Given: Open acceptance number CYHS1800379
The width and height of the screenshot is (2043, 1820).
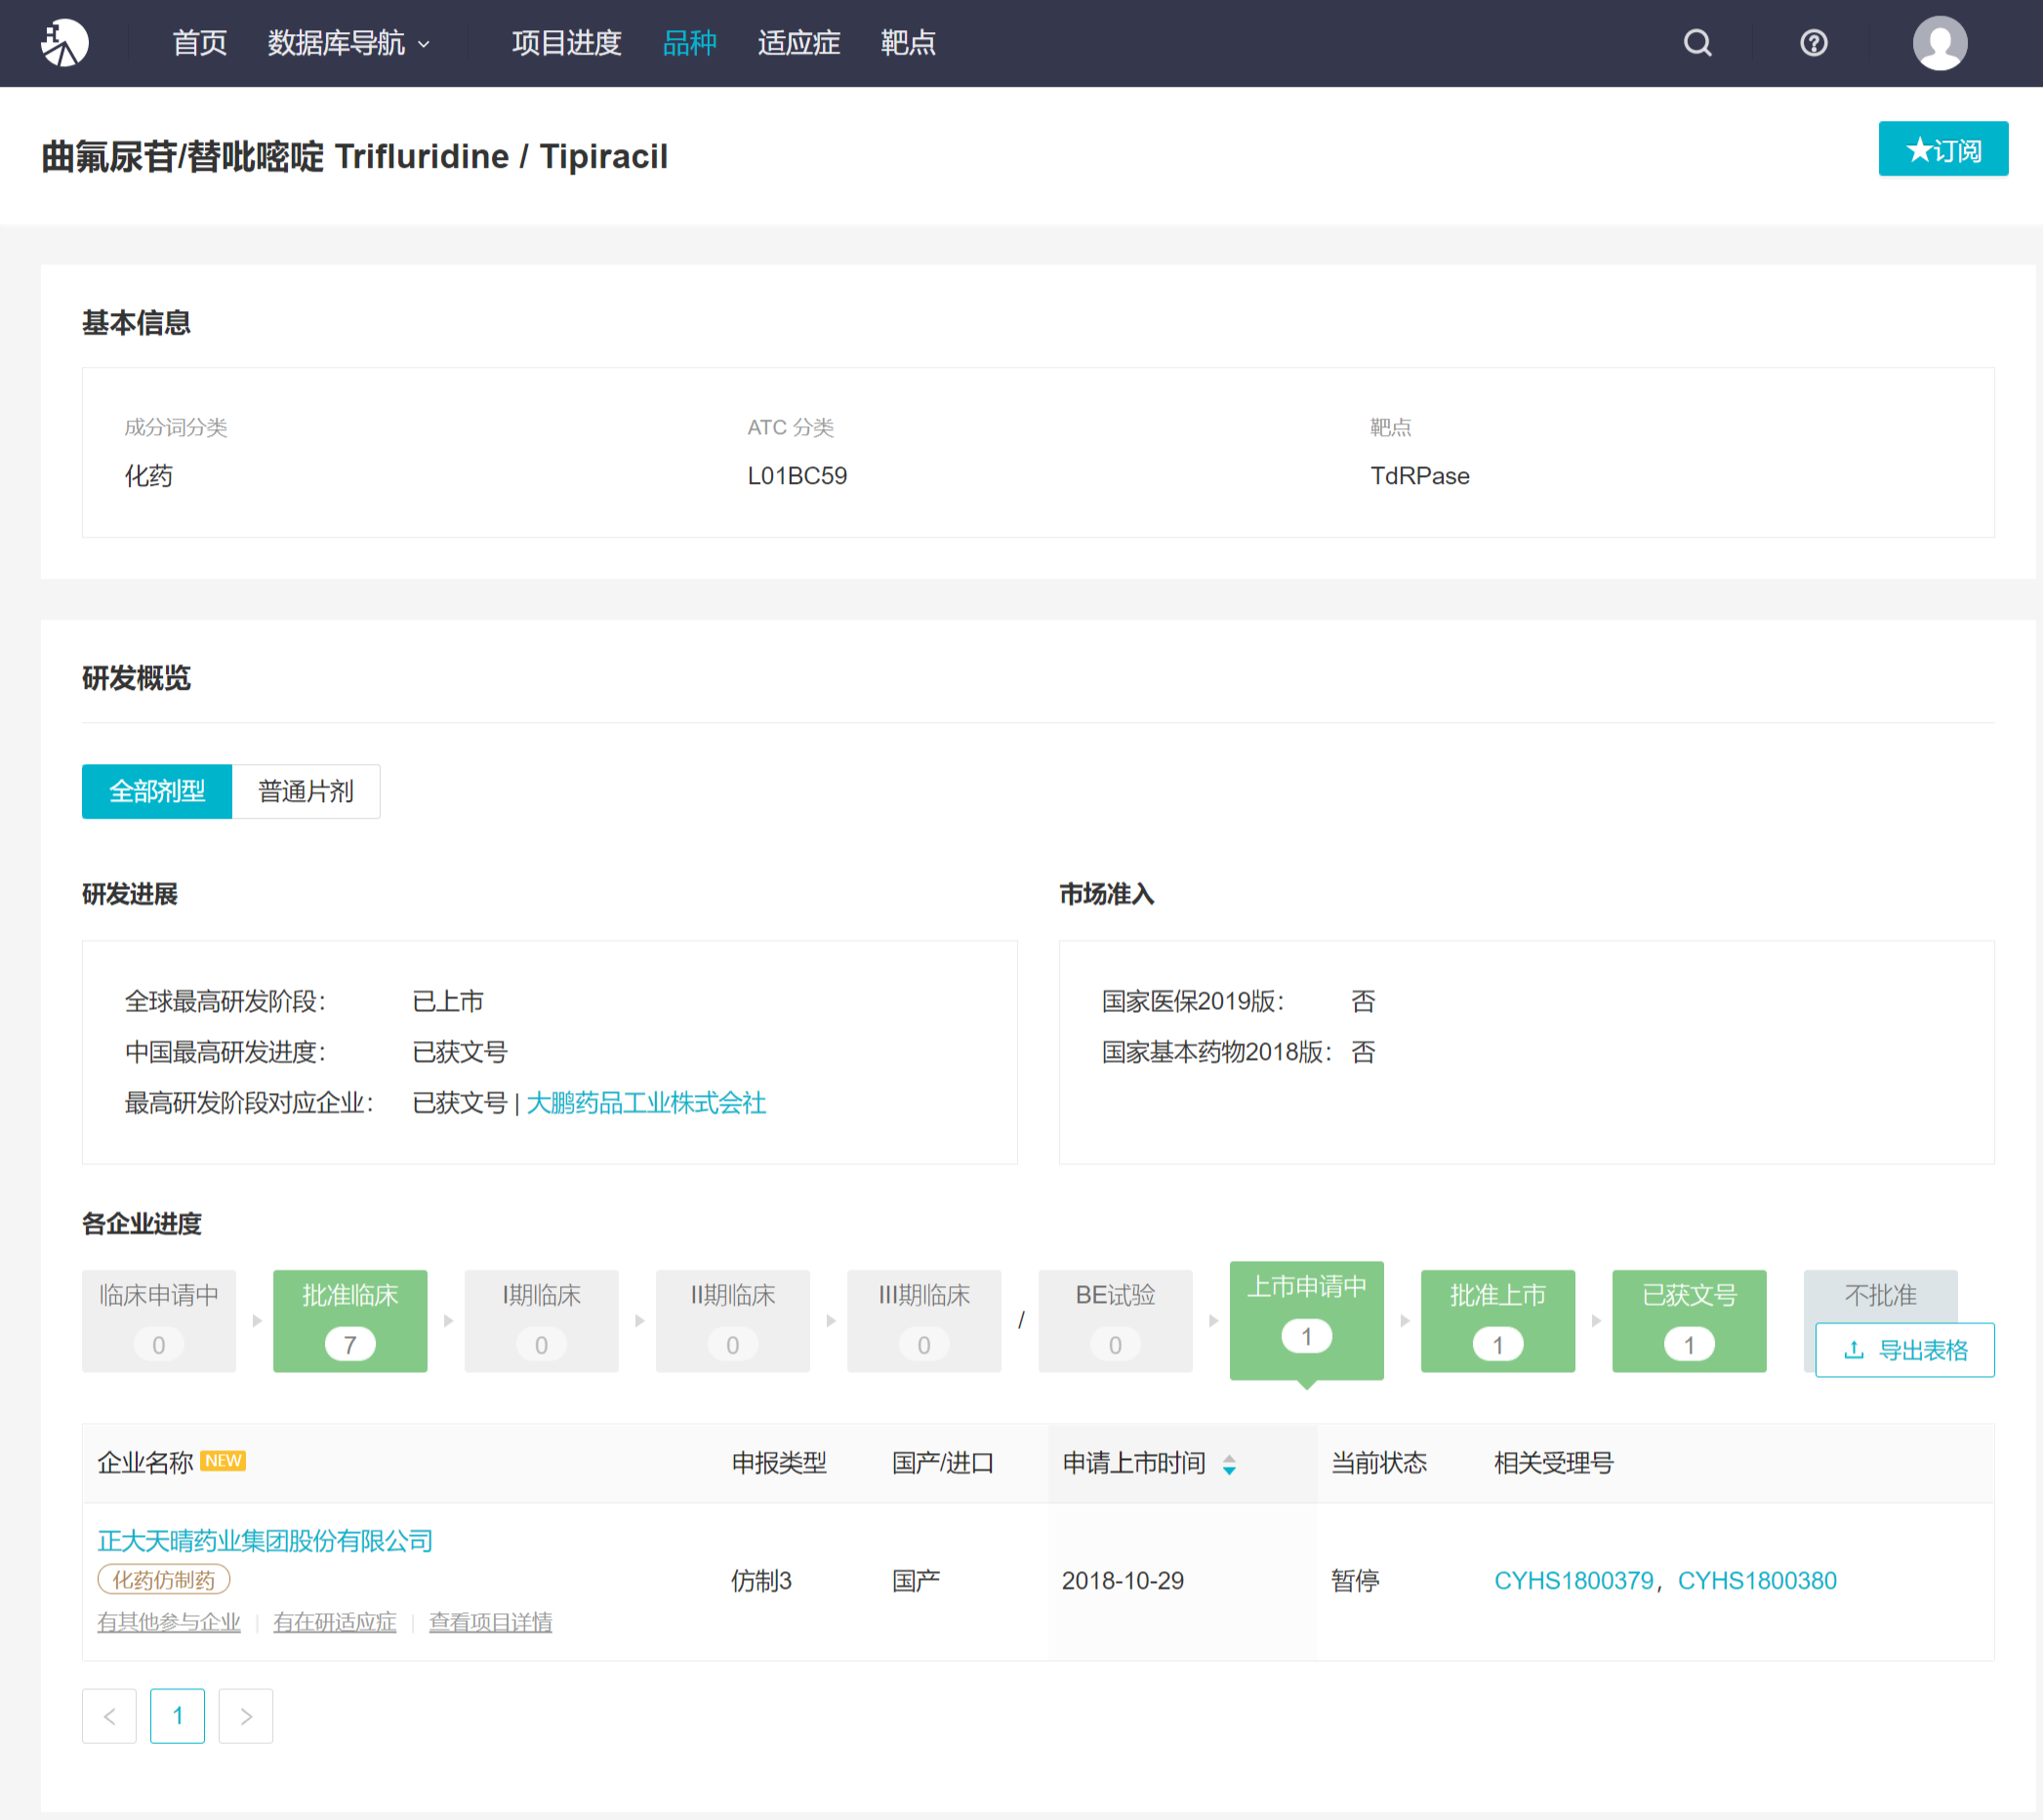Looking at the screenshot, I should pos(1574,1580).
